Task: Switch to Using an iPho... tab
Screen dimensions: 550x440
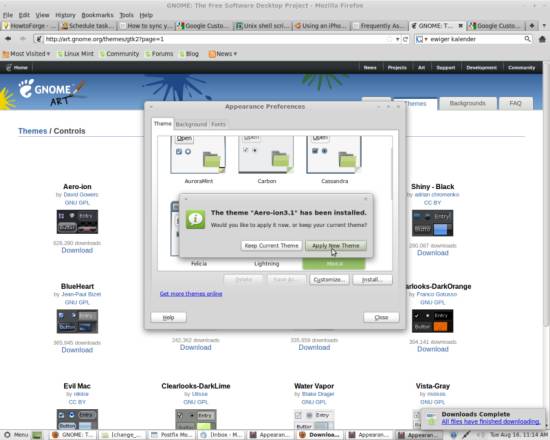Action: point(321,26)
